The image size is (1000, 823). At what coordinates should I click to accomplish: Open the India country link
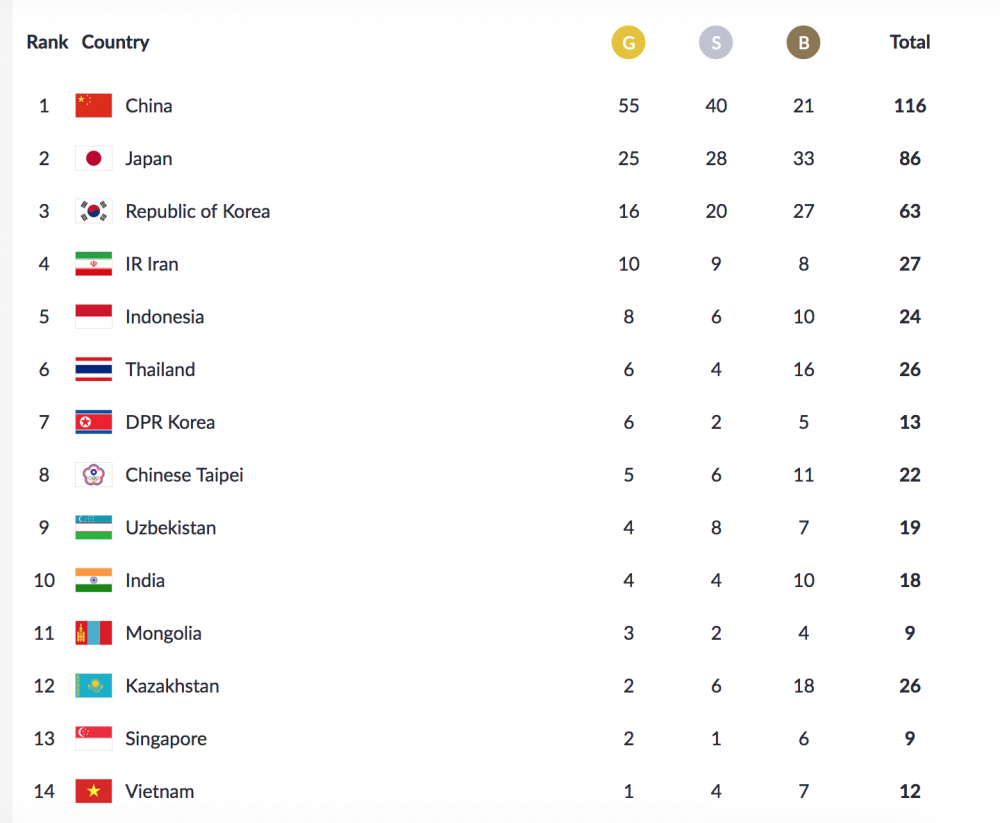click(145, 581)
